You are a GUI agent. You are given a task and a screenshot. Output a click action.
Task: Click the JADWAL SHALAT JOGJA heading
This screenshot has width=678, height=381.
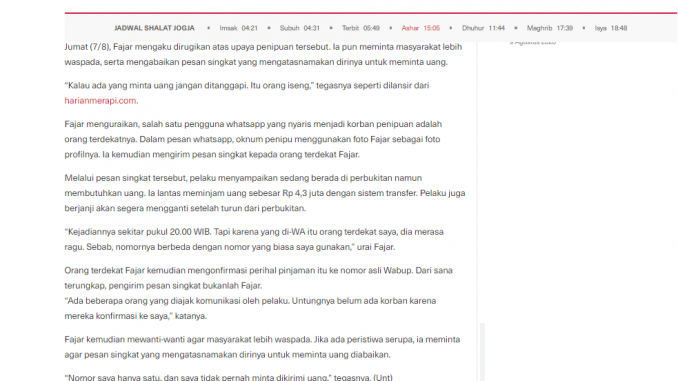point(154,28)
